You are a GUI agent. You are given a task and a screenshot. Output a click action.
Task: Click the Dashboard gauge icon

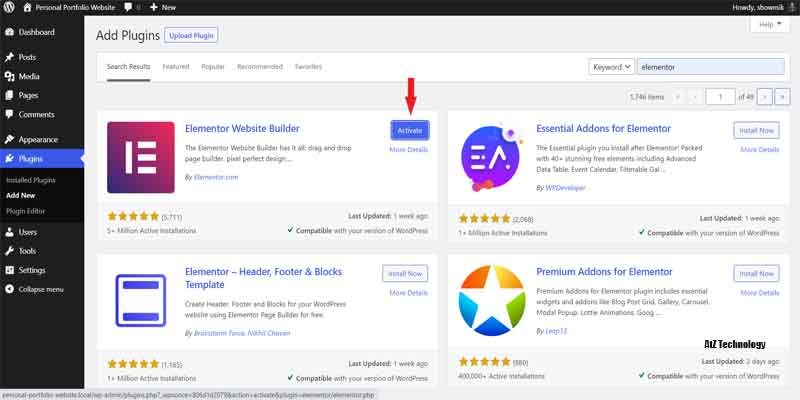9,32
